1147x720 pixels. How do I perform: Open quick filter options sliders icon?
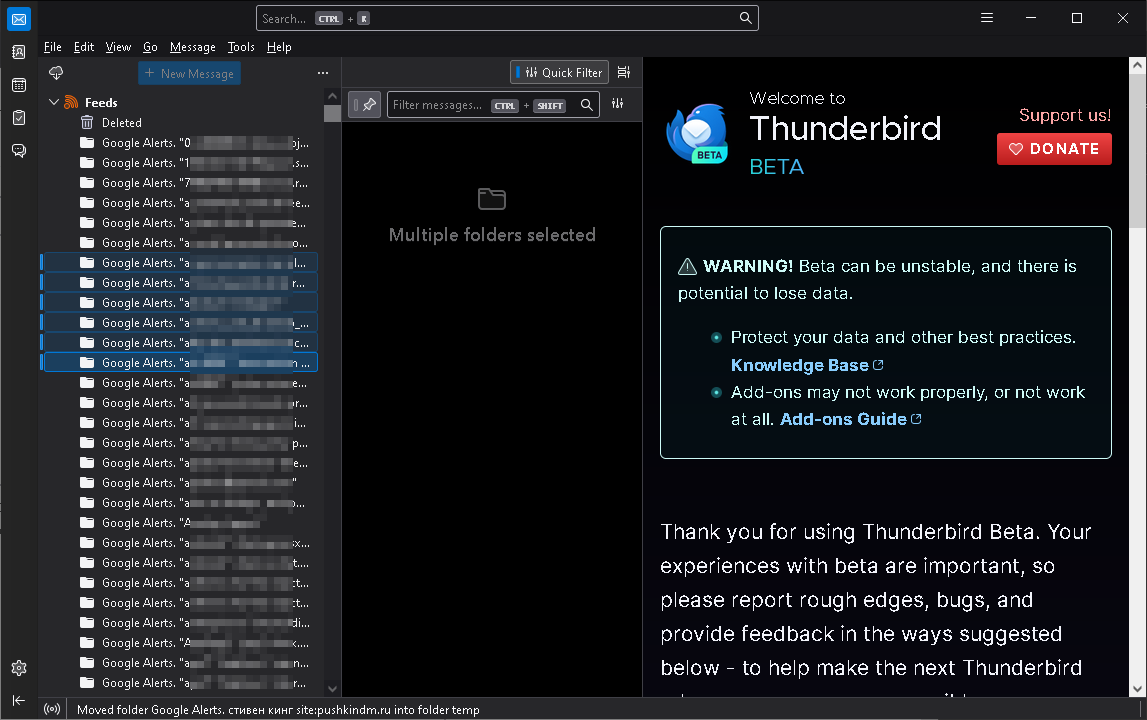point(617,104)
